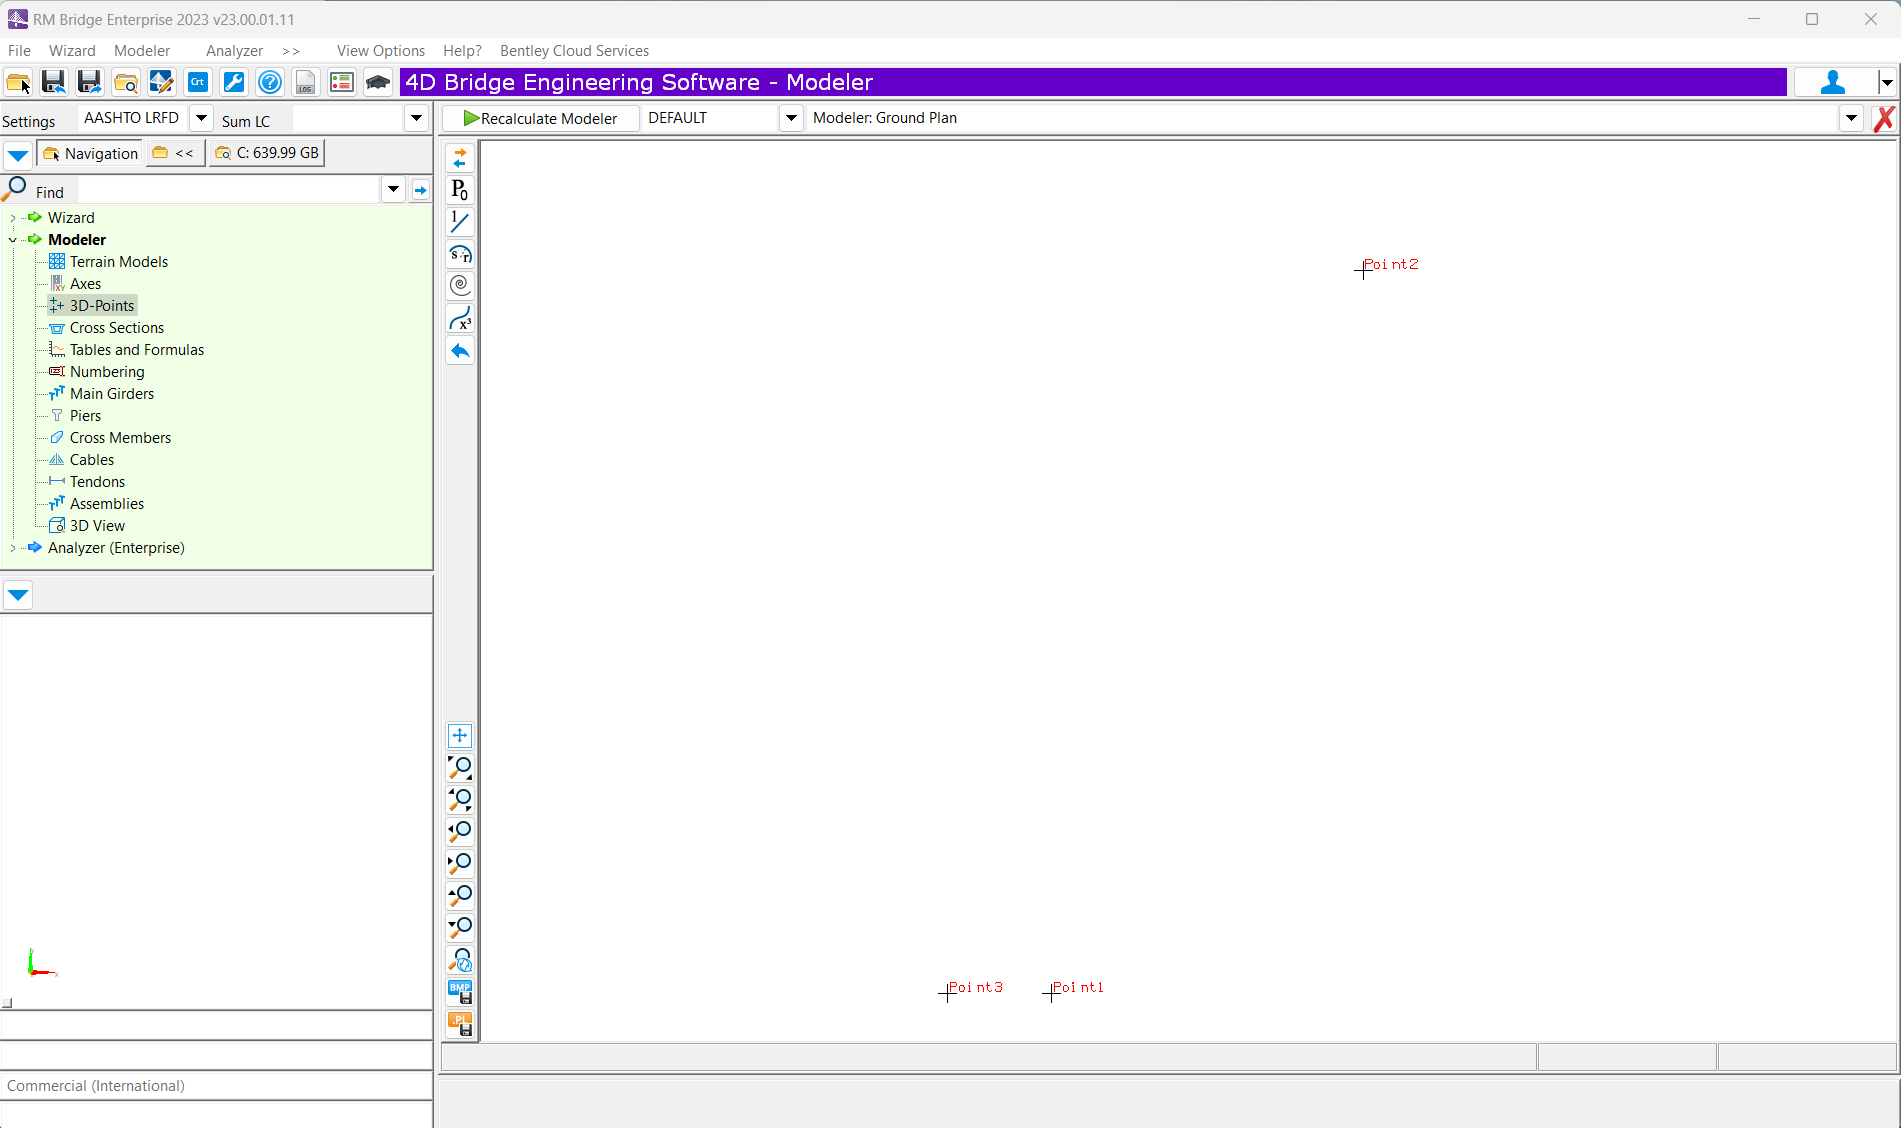
Task: Click the pan-left magnifier icon
Action: 460,832
